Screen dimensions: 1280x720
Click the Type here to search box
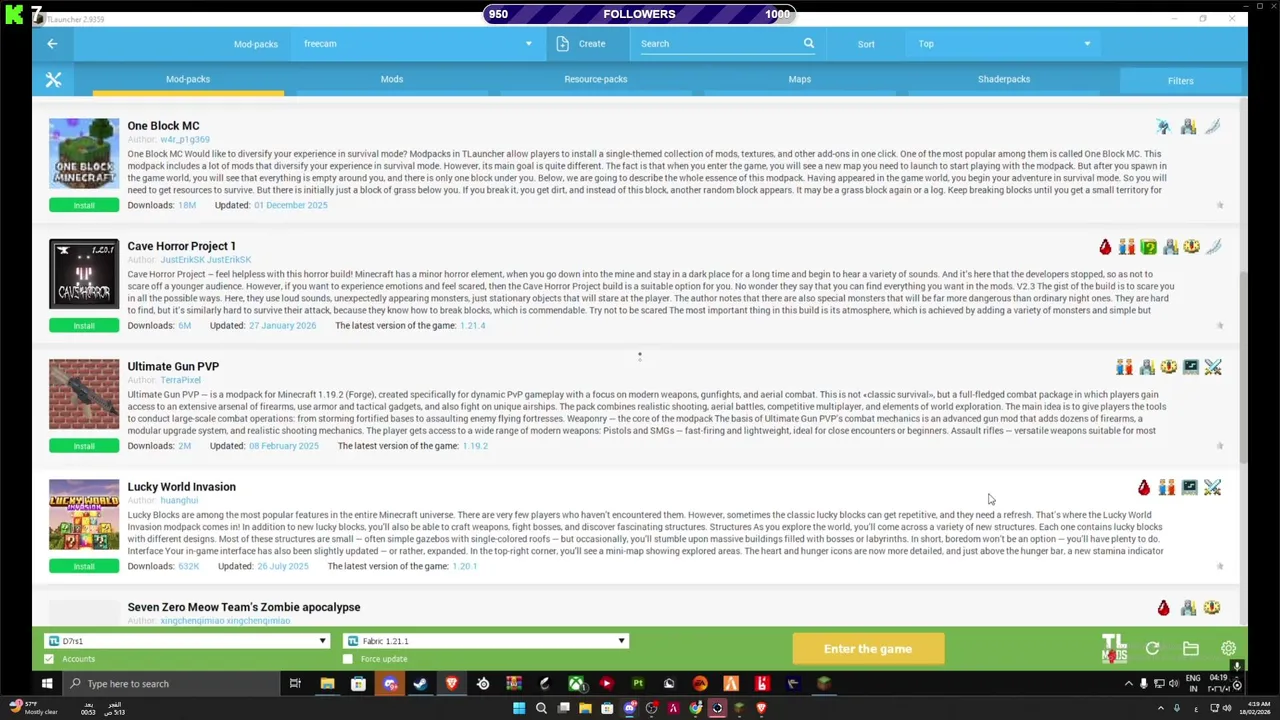(x=170, y=684)
